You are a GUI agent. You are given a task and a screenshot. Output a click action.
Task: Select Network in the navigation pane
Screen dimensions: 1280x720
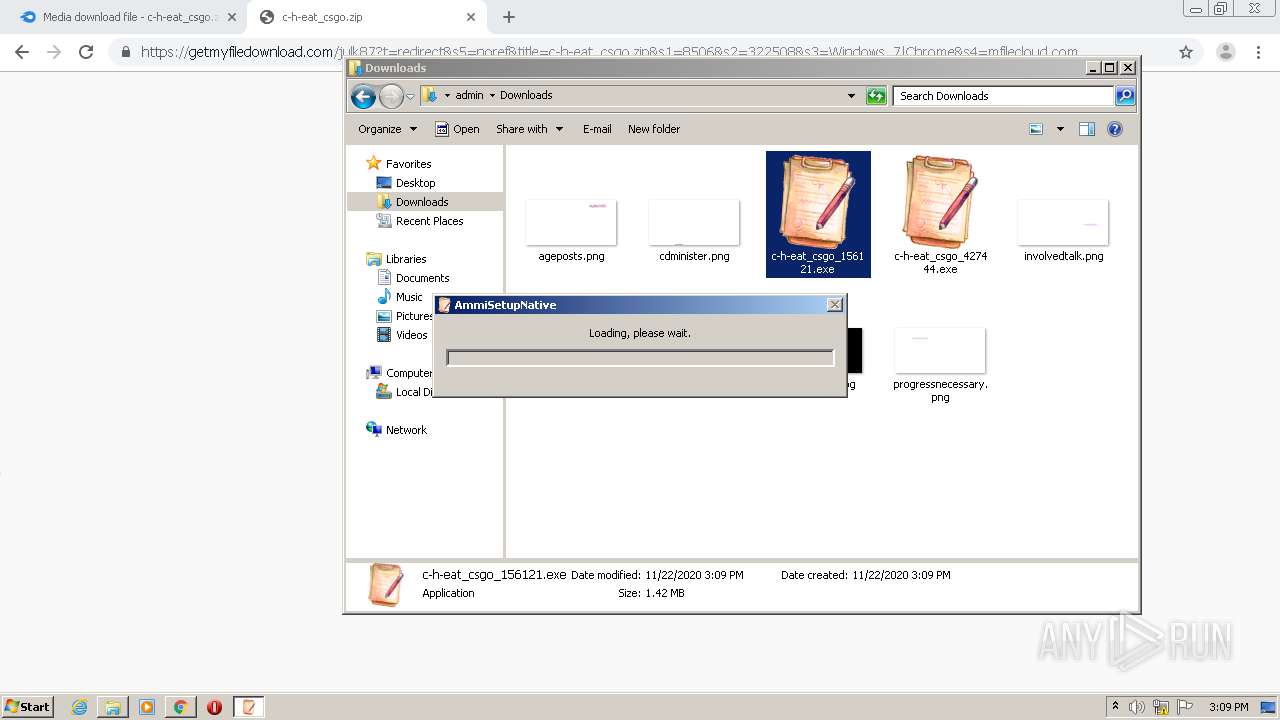406,430
